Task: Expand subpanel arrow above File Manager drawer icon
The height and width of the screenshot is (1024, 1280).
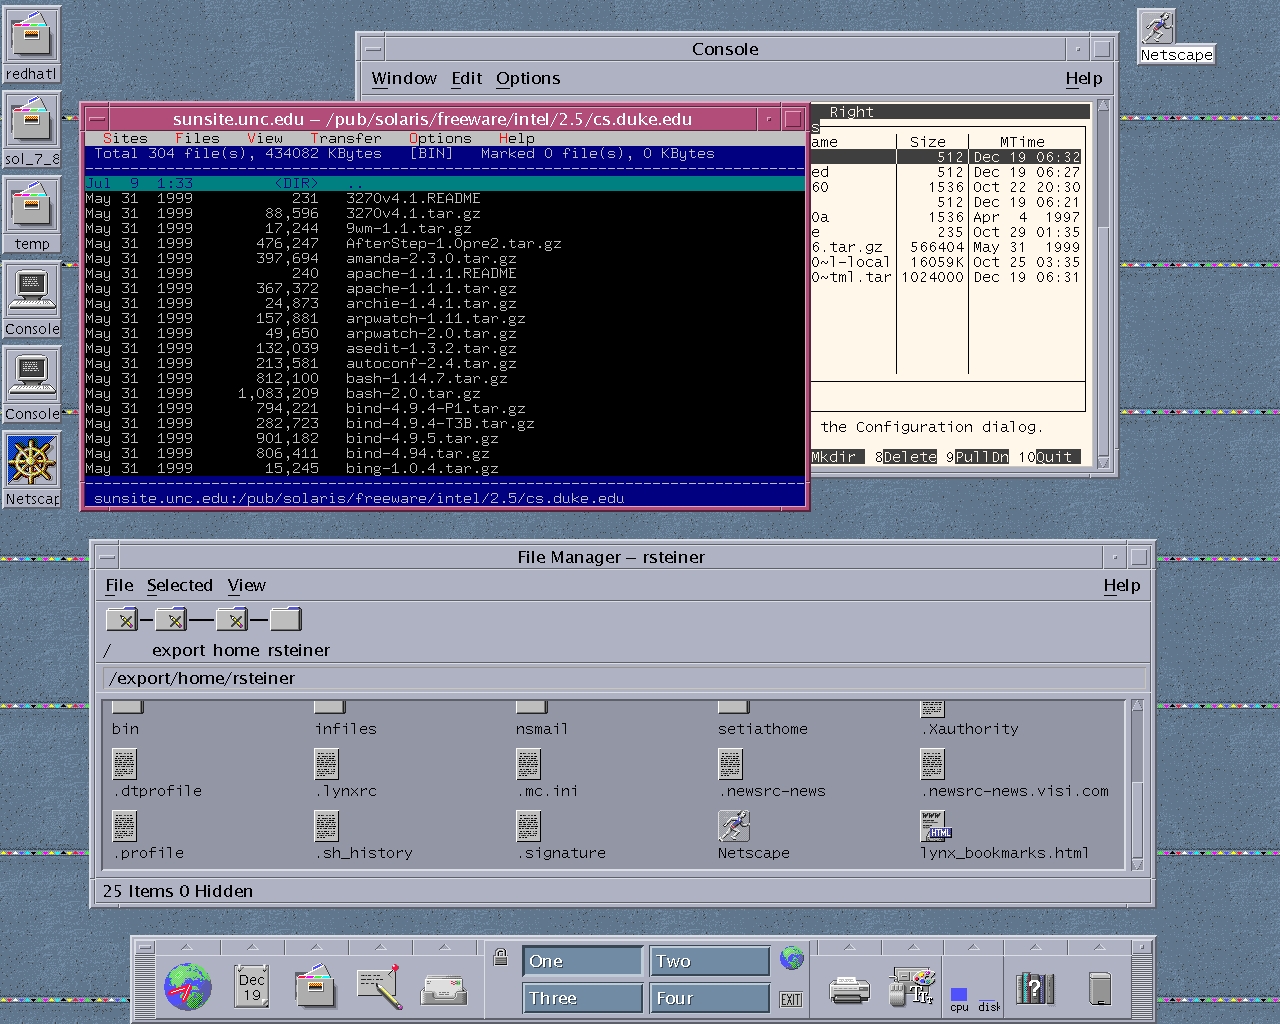Action: (316, 947)
